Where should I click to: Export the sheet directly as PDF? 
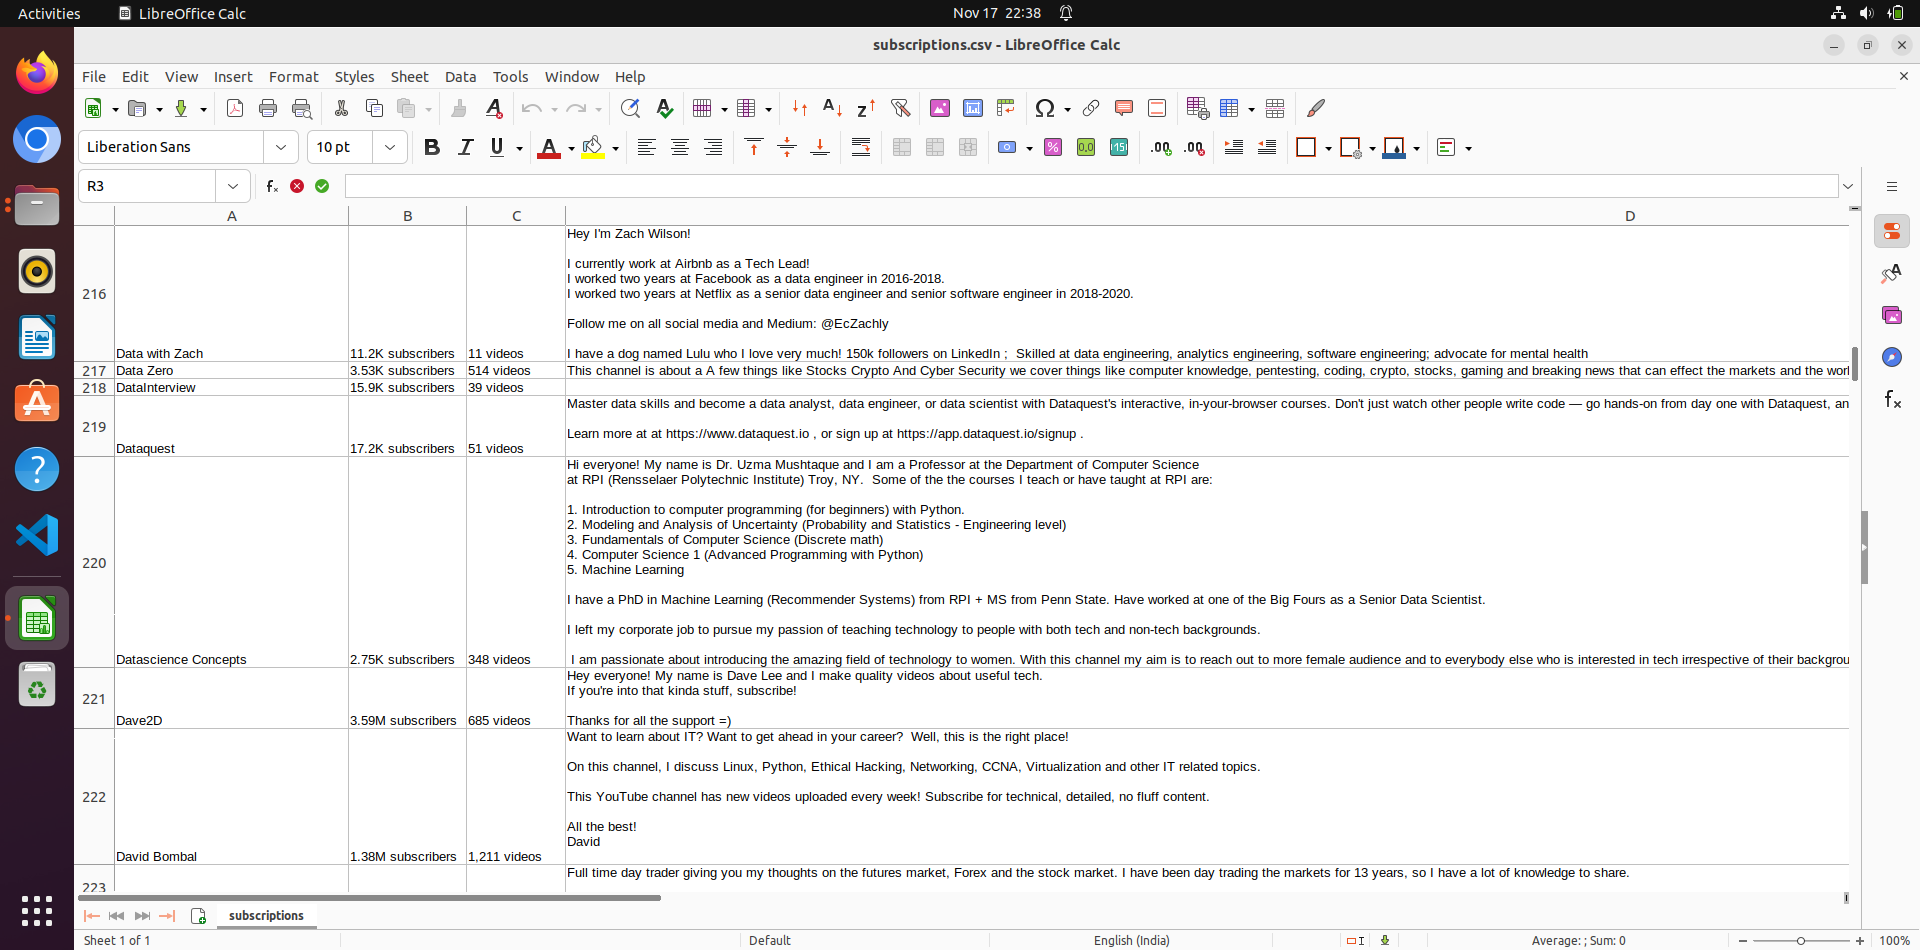pos(235,108)
